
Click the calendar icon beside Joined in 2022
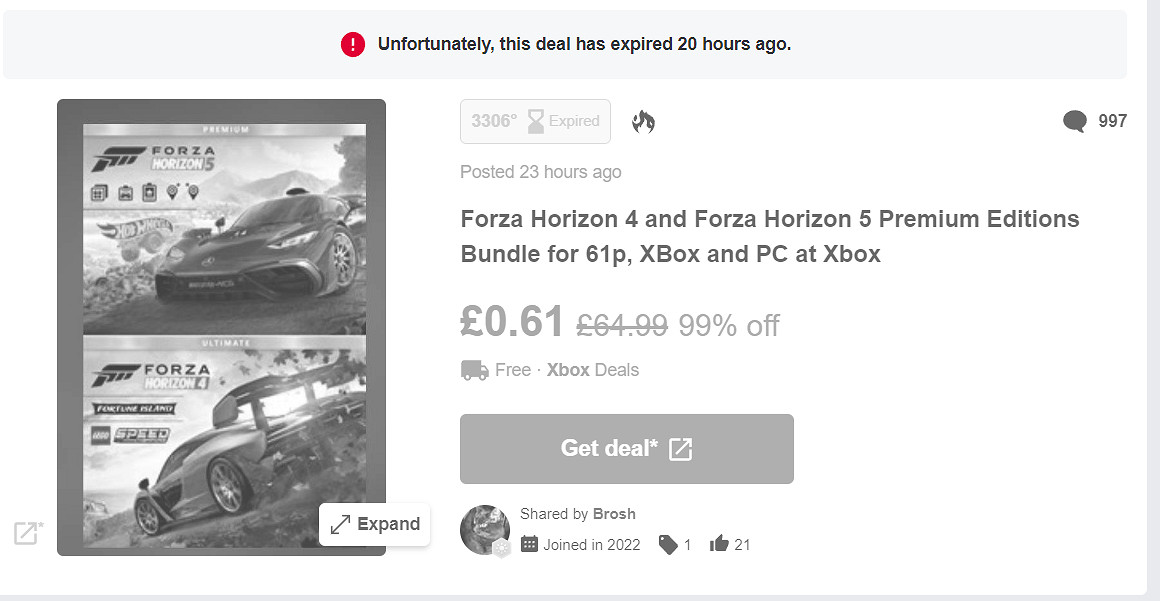(x=528, y=544)
